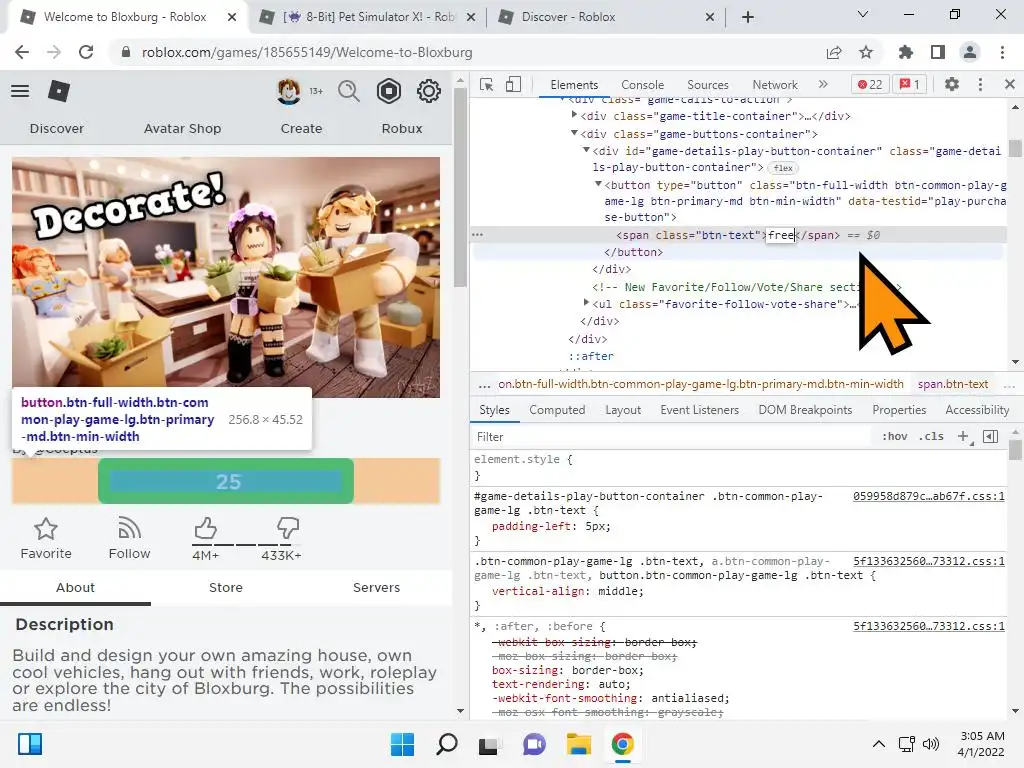Click the breadcrumb left ellipsis

(484, 385)
